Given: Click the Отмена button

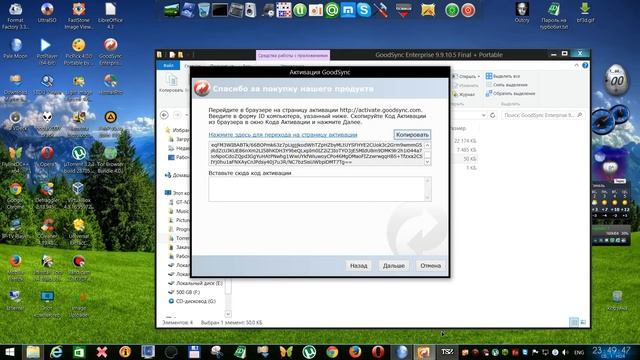Looking at the screenshot, I should [431, 266].
